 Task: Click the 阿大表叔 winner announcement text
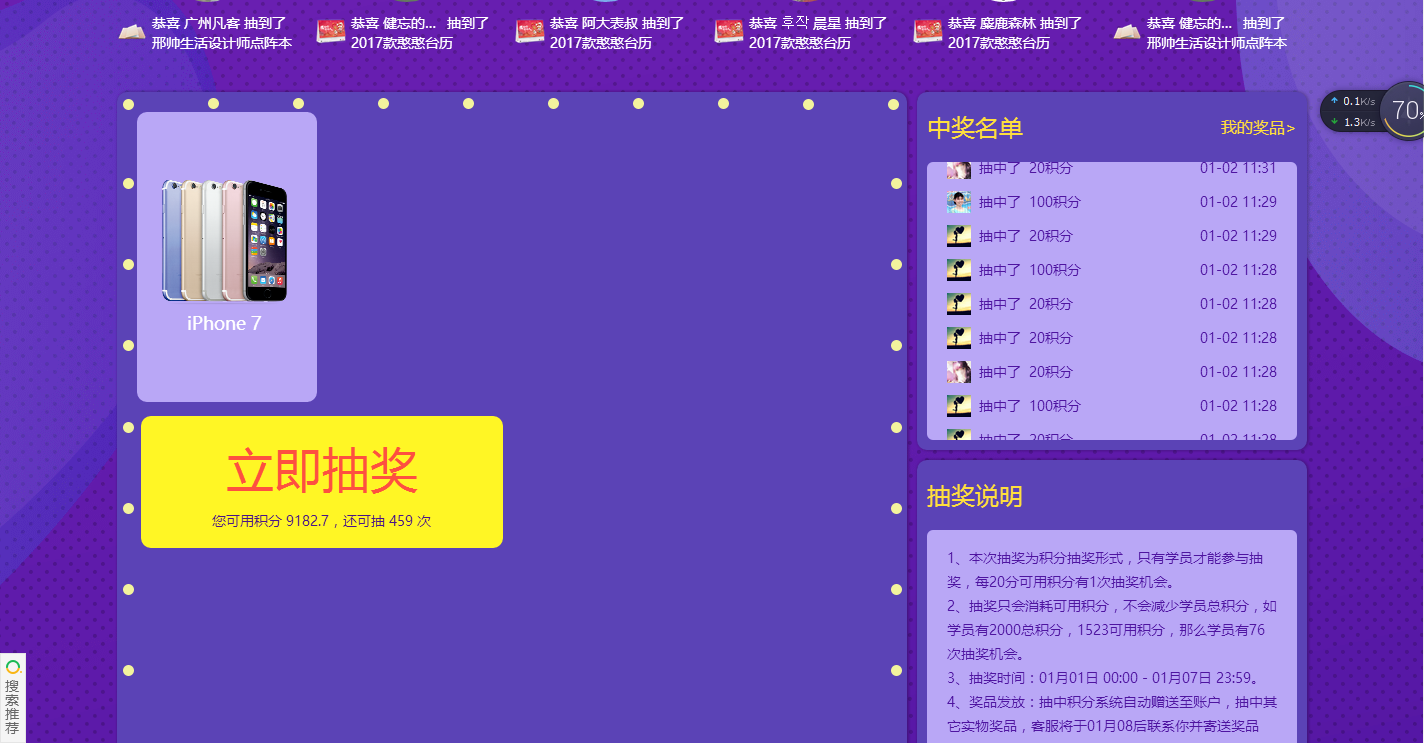click(x=617, y=33)
